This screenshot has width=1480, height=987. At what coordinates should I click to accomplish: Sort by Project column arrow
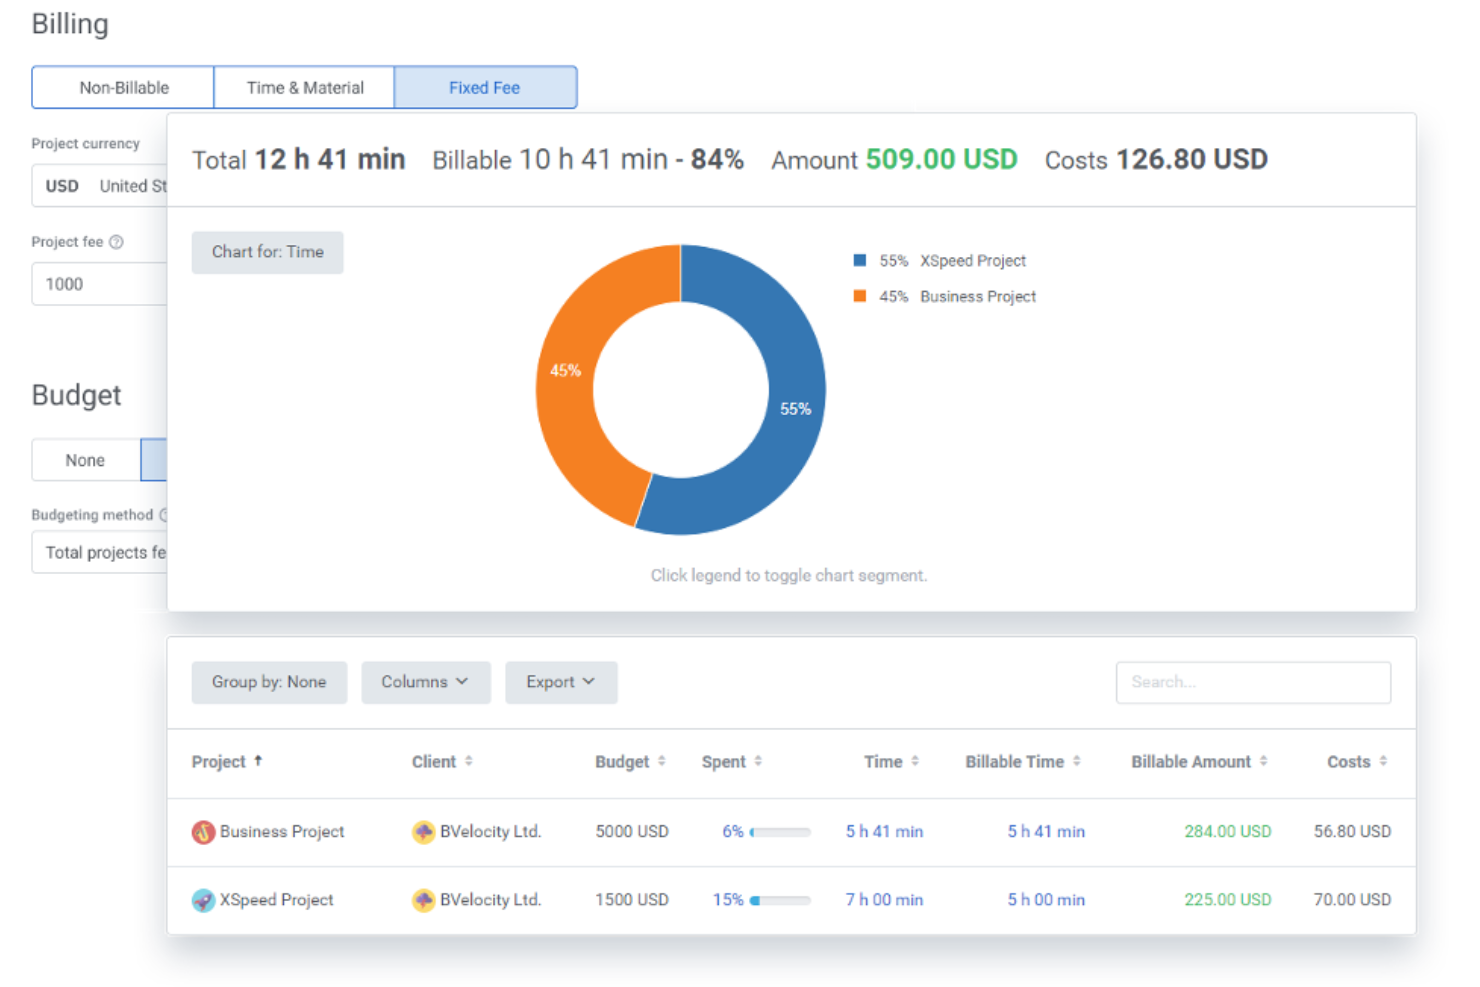pos(258,761)
